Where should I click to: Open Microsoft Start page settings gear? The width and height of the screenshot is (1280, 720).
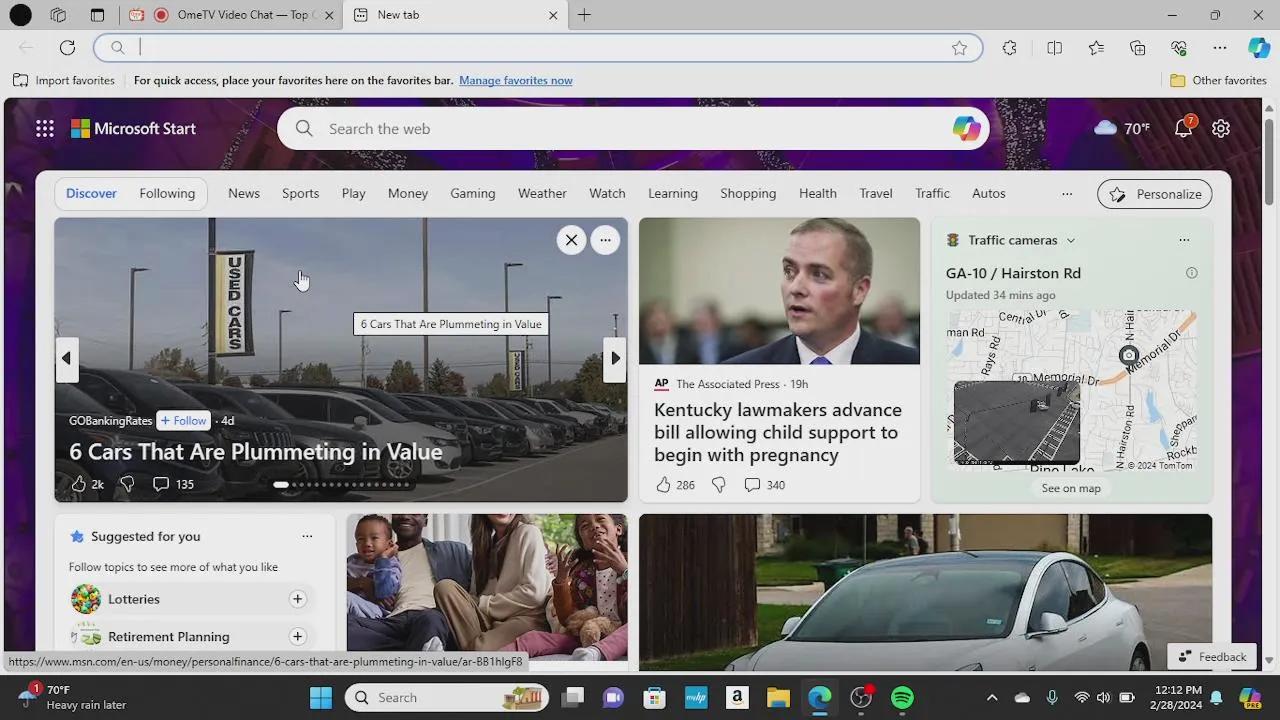(x=1221, y=129)
